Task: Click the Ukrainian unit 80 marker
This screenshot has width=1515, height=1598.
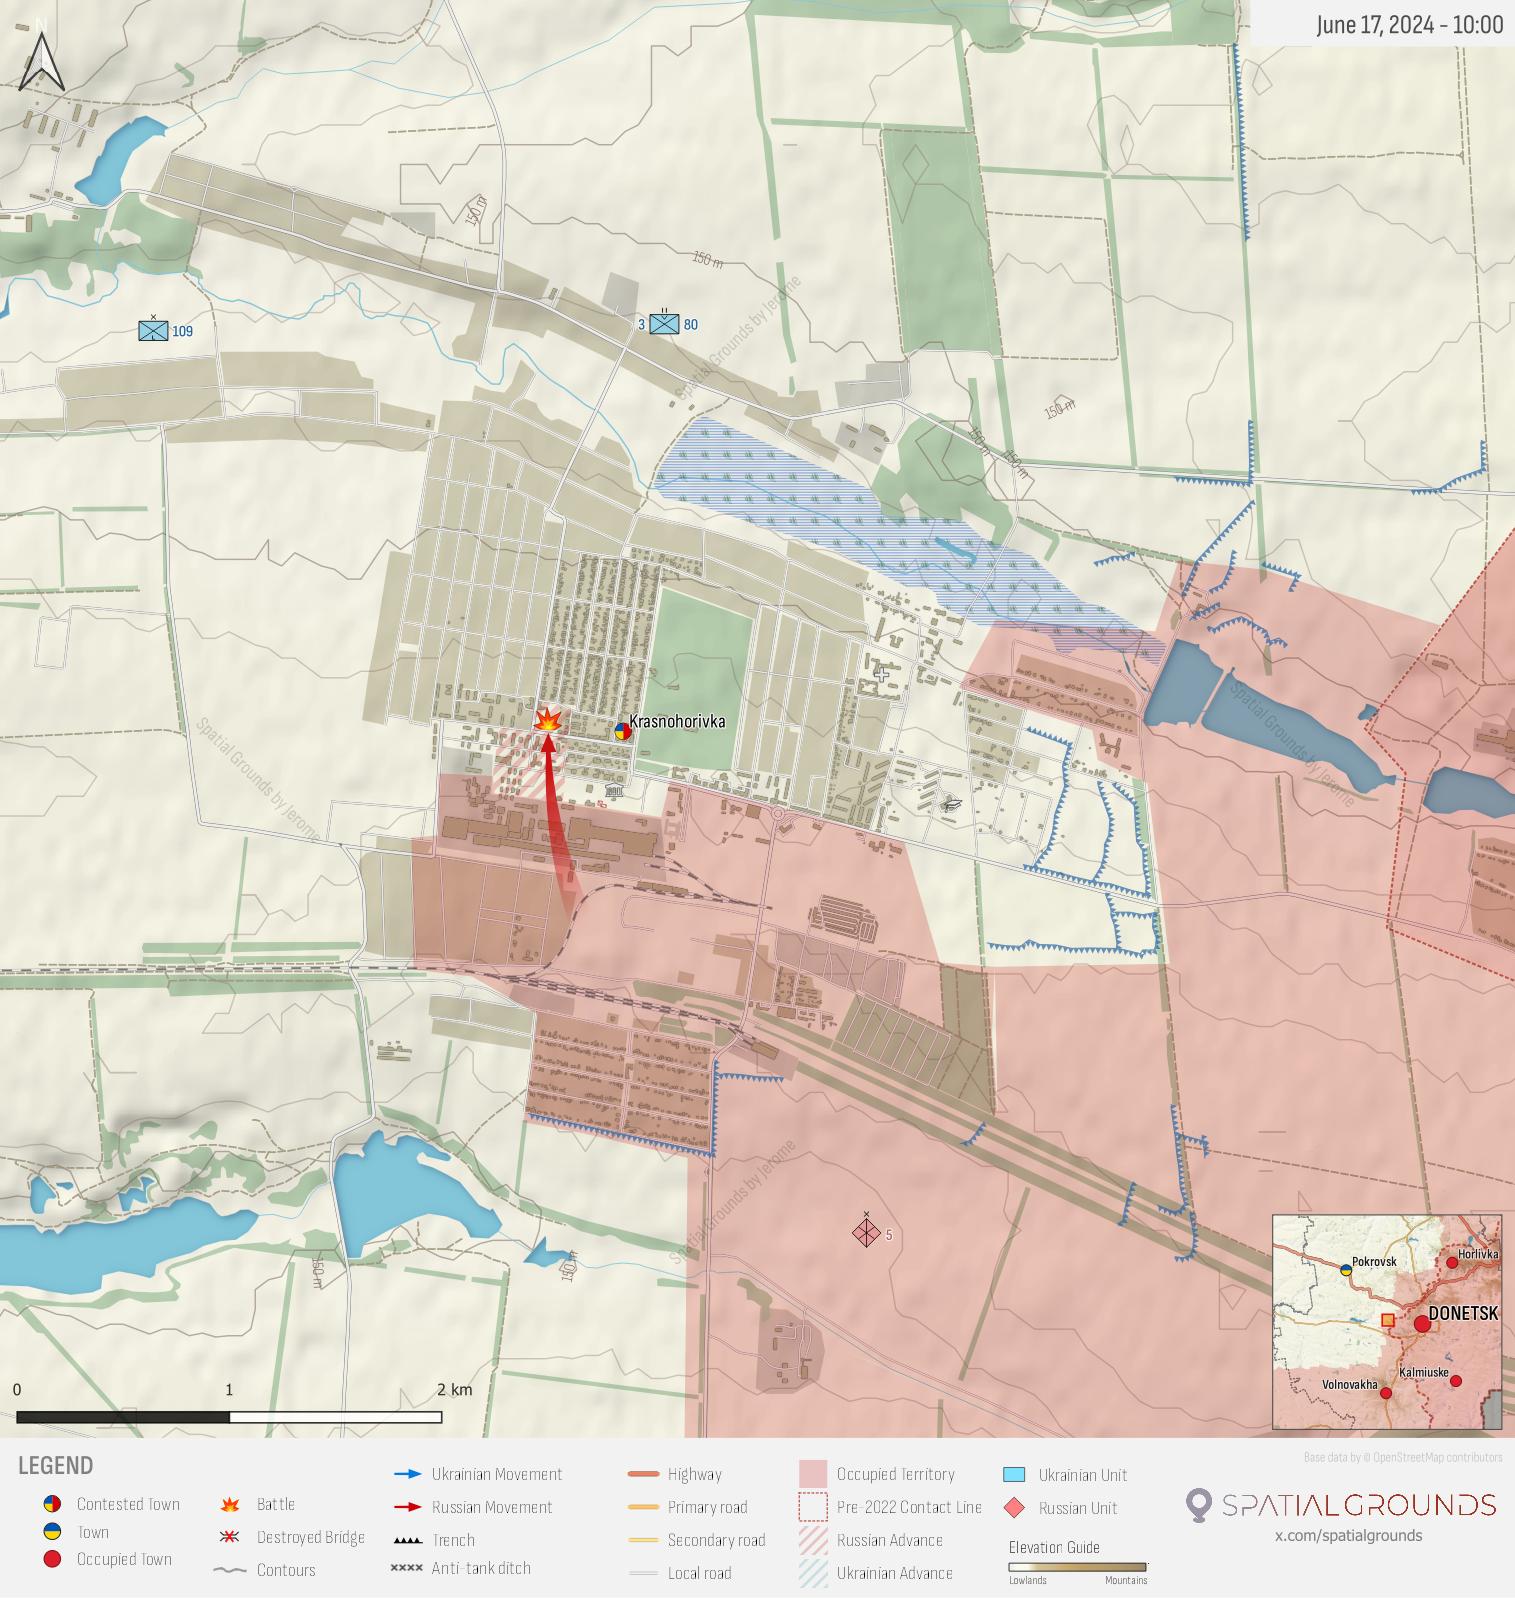Action: (664, 323)
